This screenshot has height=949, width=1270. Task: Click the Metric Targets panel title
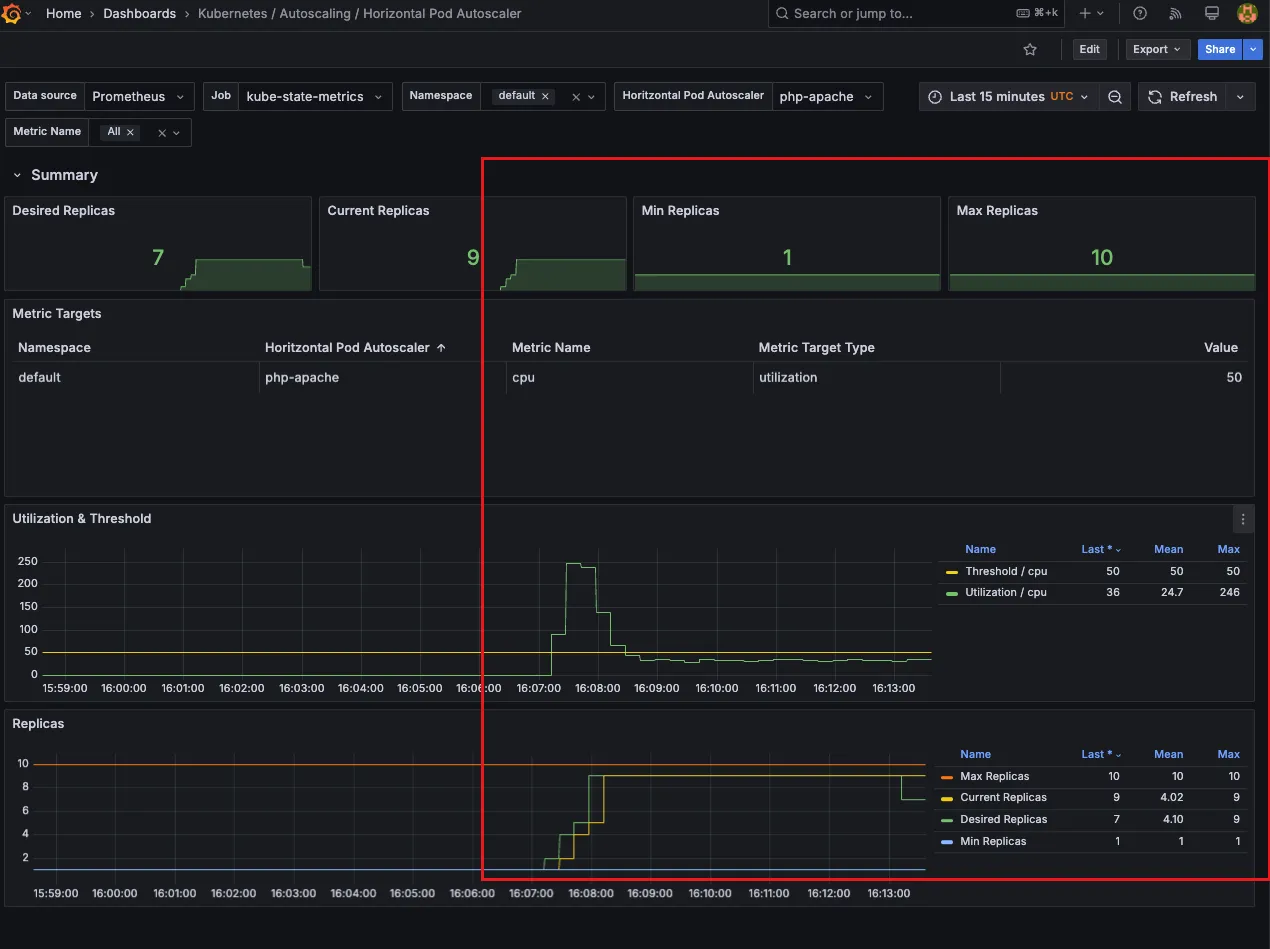click(57, 314)
